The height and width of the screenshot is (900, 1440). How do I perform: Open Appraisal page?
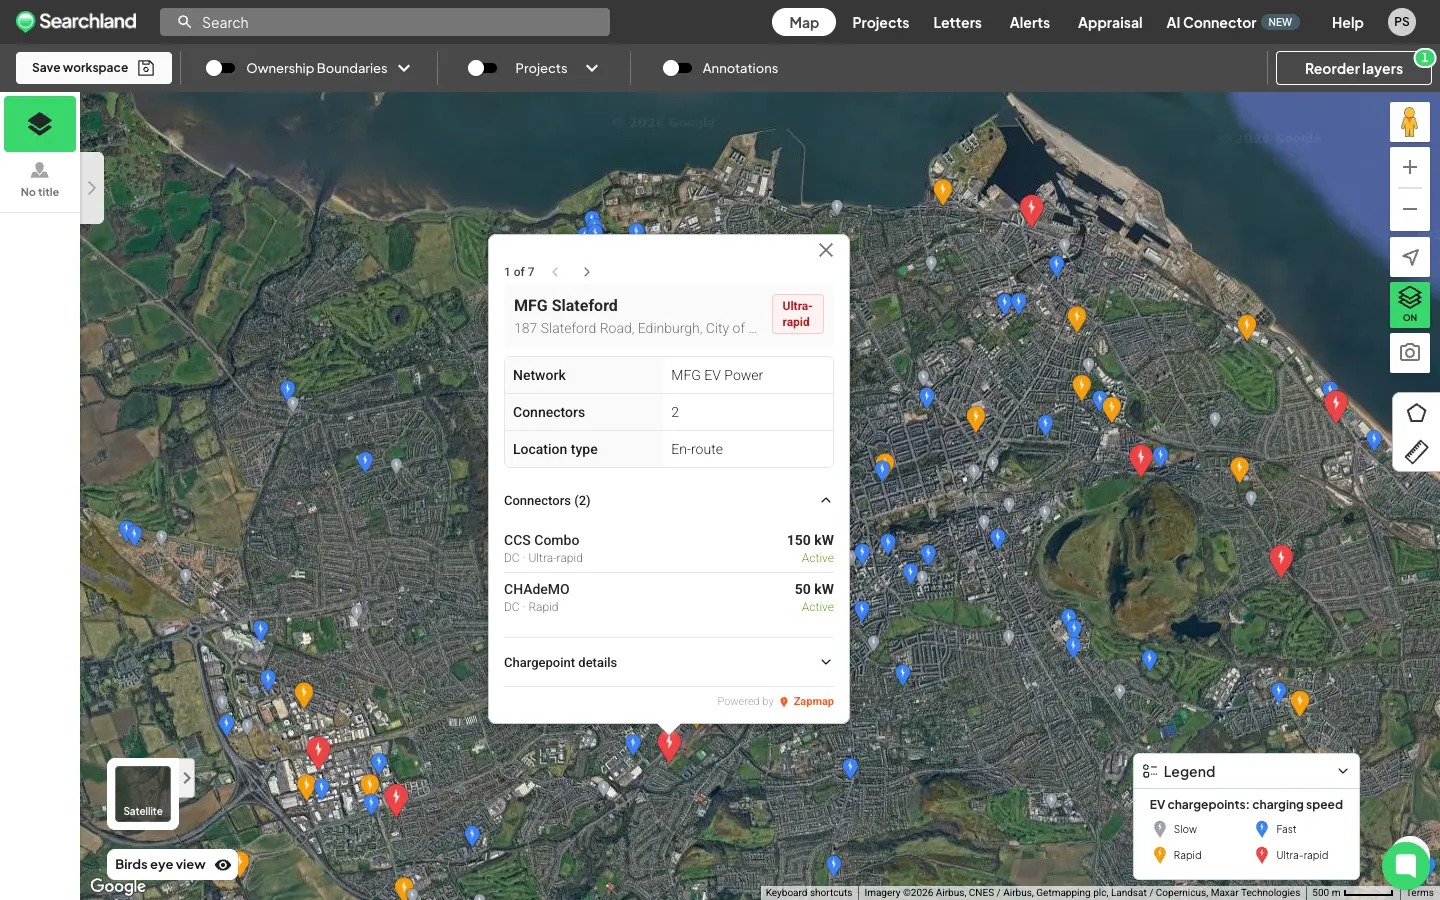click(1110, 22)
